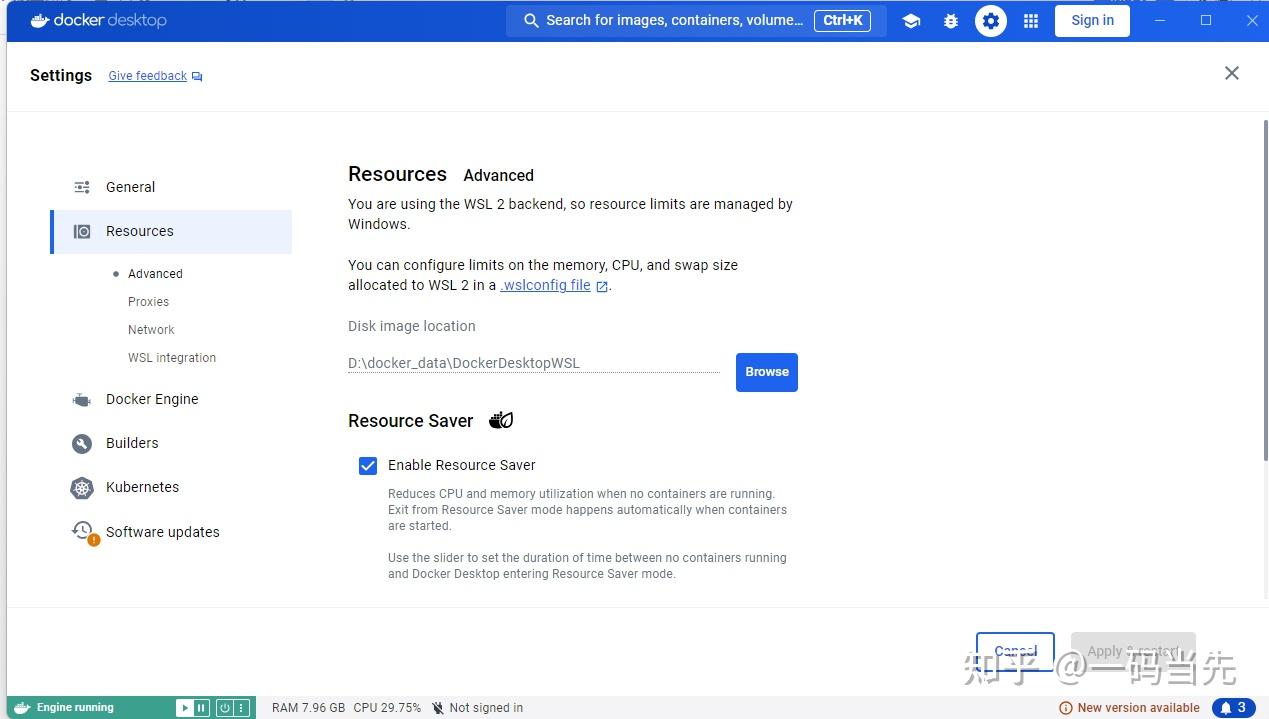This screenshot has width=1269, height=719.
Task: Click the Settings gear icon in header
Action: (991, 20)
